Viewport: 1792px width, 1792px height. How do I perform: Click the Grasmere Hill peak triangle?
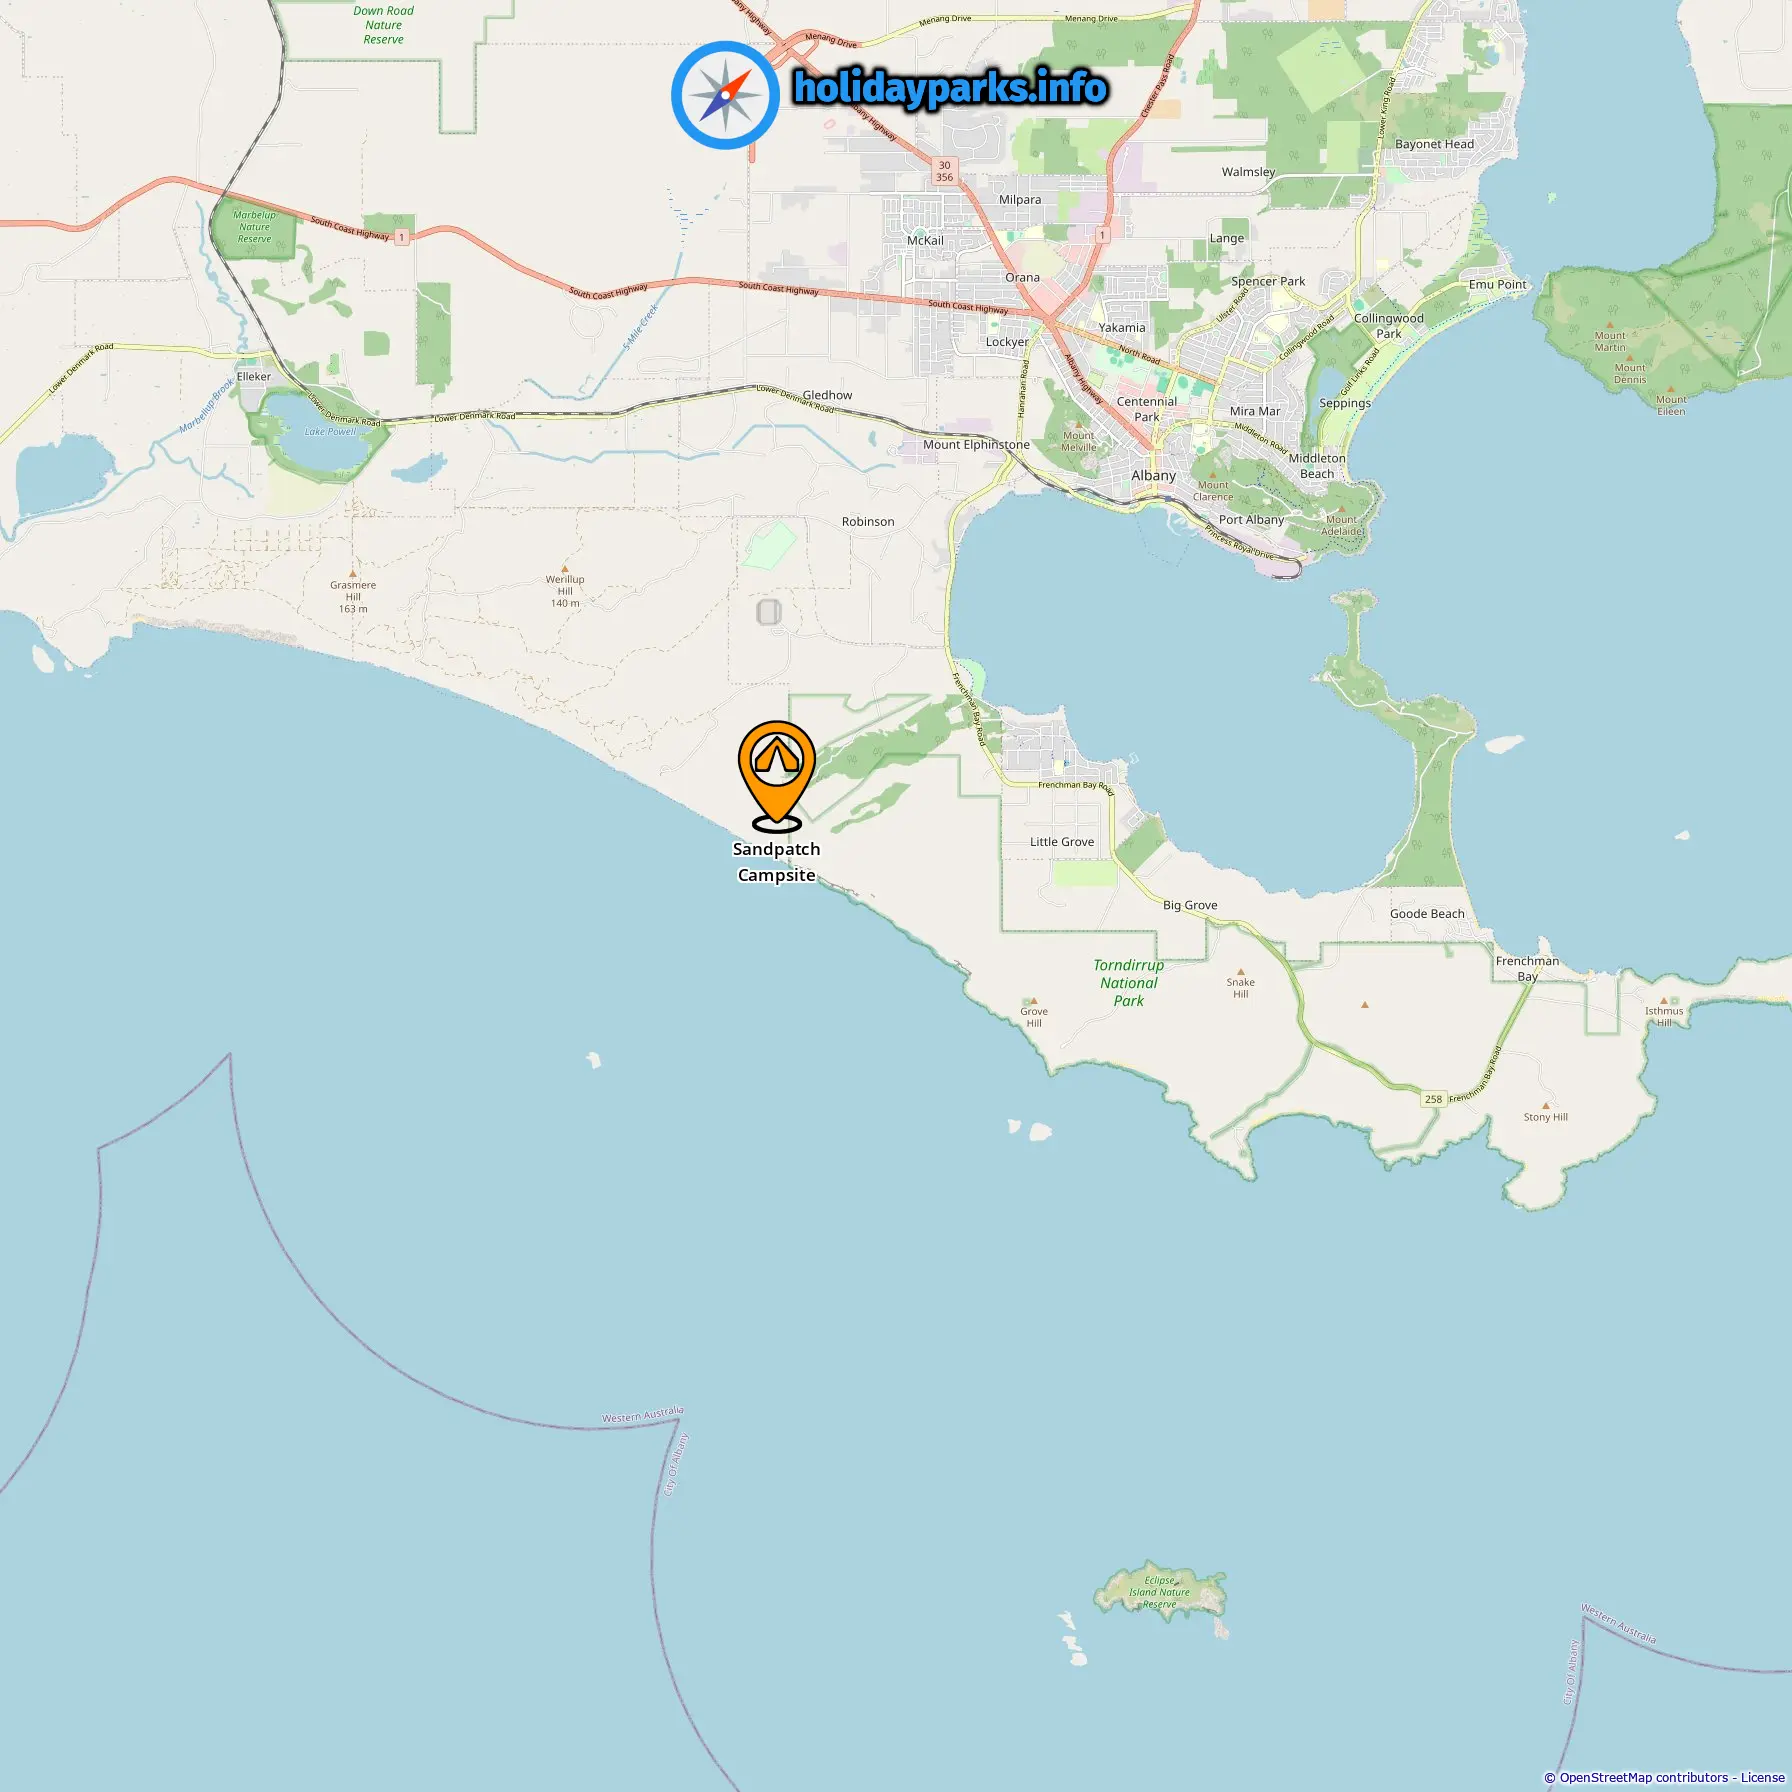pos(352,574)
